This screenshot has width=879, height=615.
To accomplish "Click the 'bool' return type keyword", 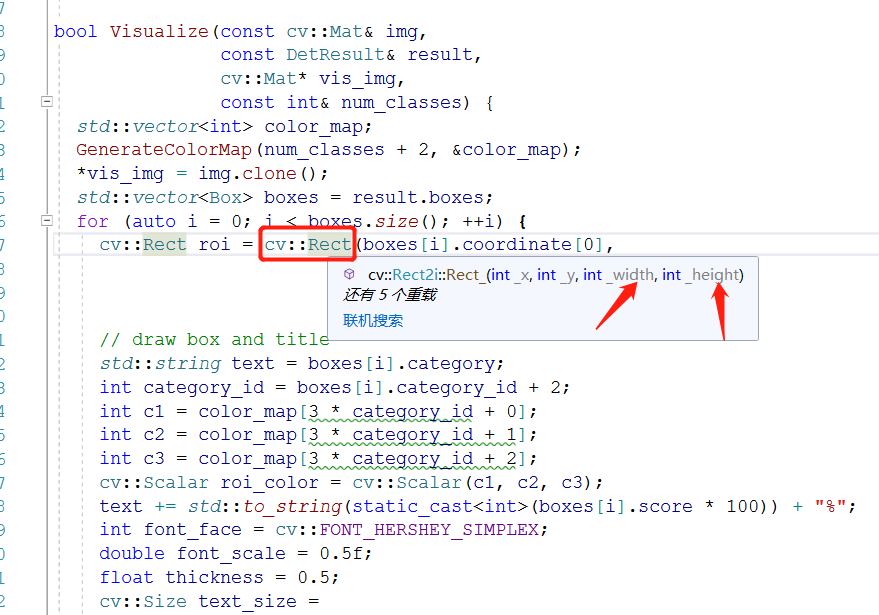I will pos(75,31).
